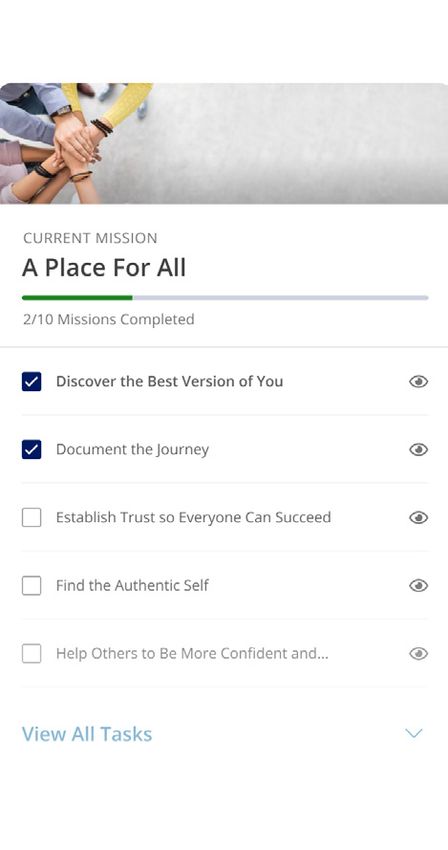View Document the Journey via eye icon
The image size is (448, 850).
pyautogui.click(x=418, y=449)
